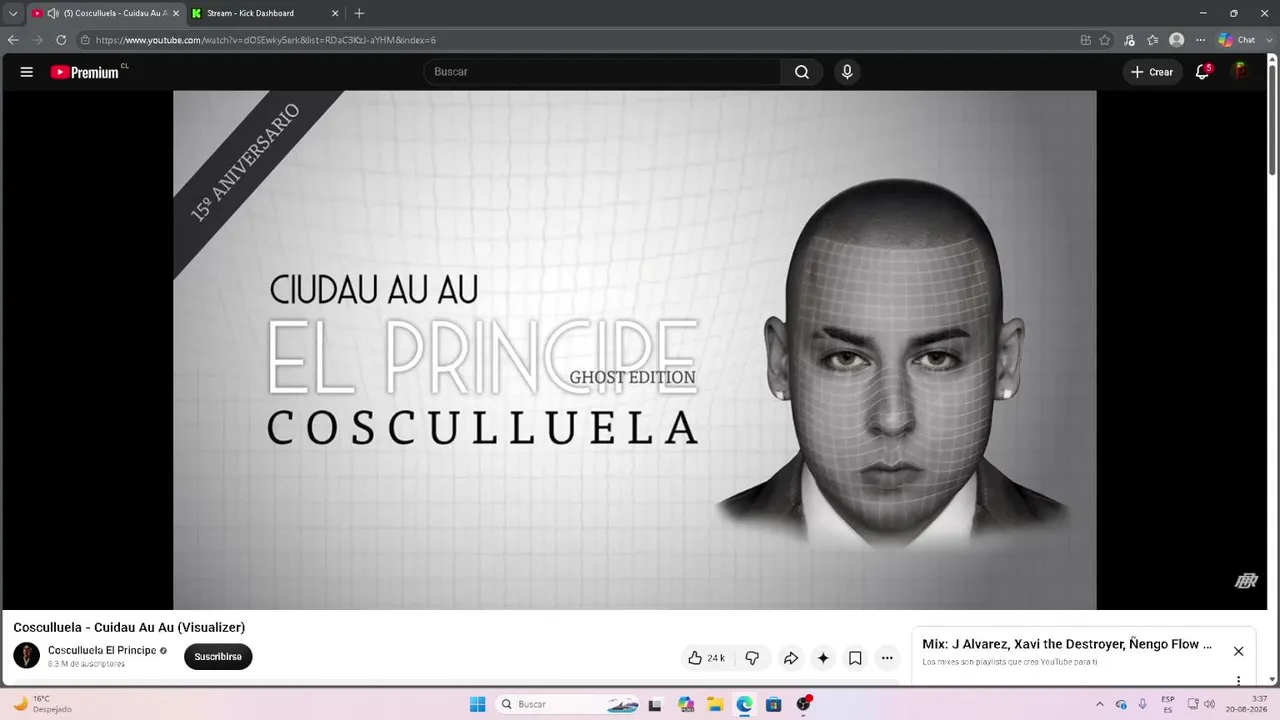Dislike the Cosculluela video

pyautogui.click(x=752, y=658)
